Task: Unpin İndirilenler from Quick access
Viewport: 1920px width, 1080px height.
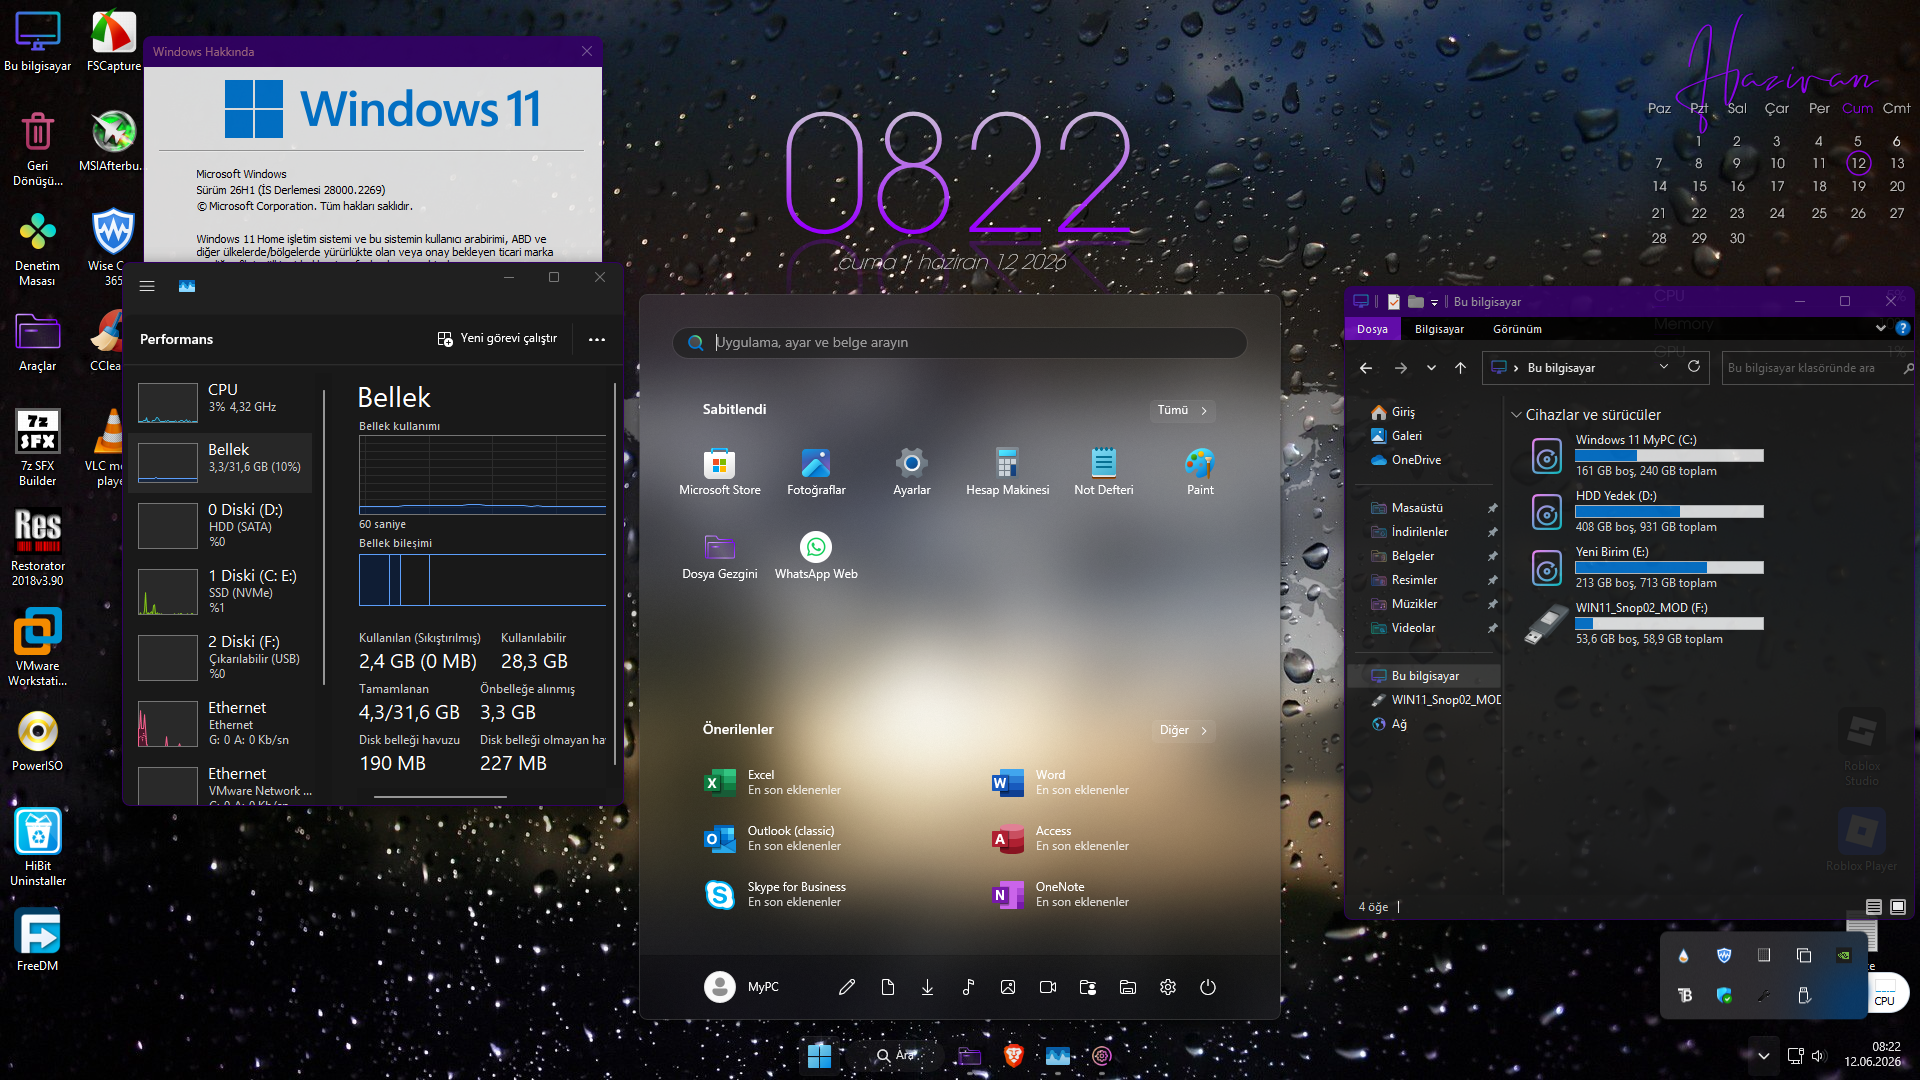Action: click(1493, 532)
